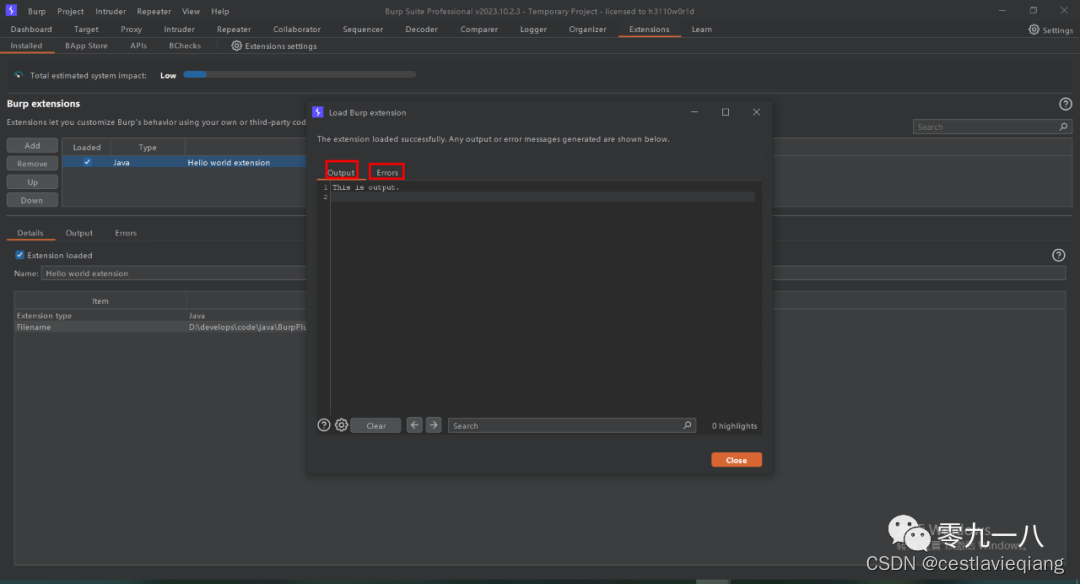Viewport: 1080px width, 584px height.
Task: Click the Up button
Action: click(32, 182)
